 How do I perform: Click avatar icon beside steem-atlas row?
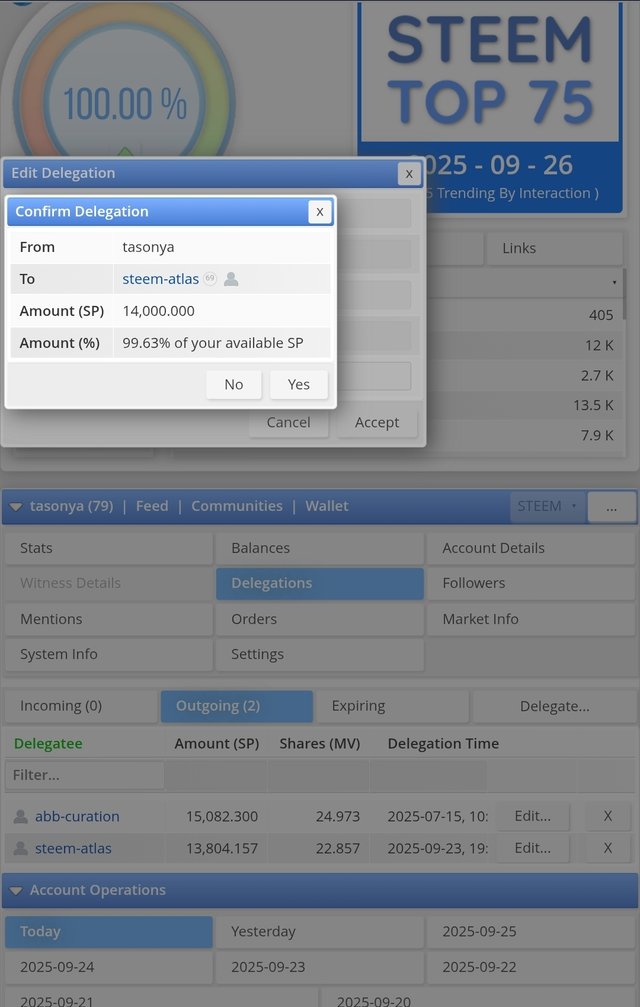(21, 848)
